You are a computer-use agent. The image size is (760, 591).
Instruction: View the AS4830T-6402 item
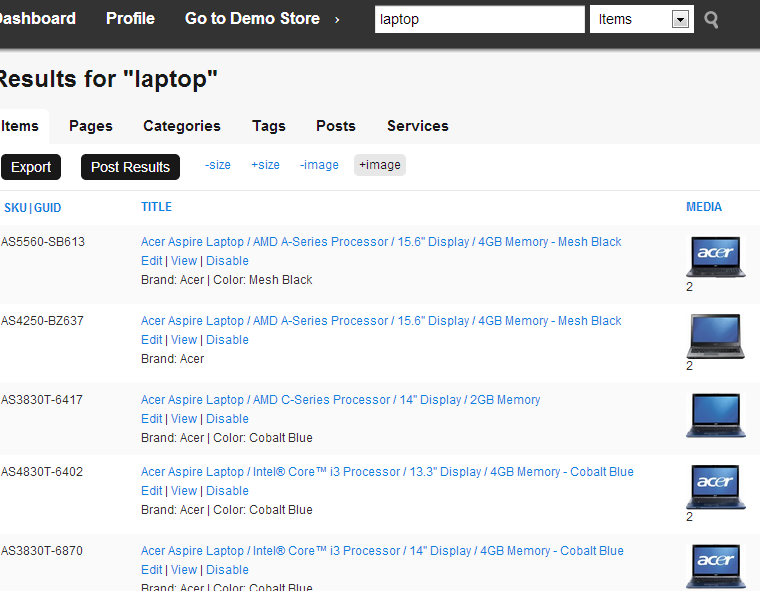184,491
